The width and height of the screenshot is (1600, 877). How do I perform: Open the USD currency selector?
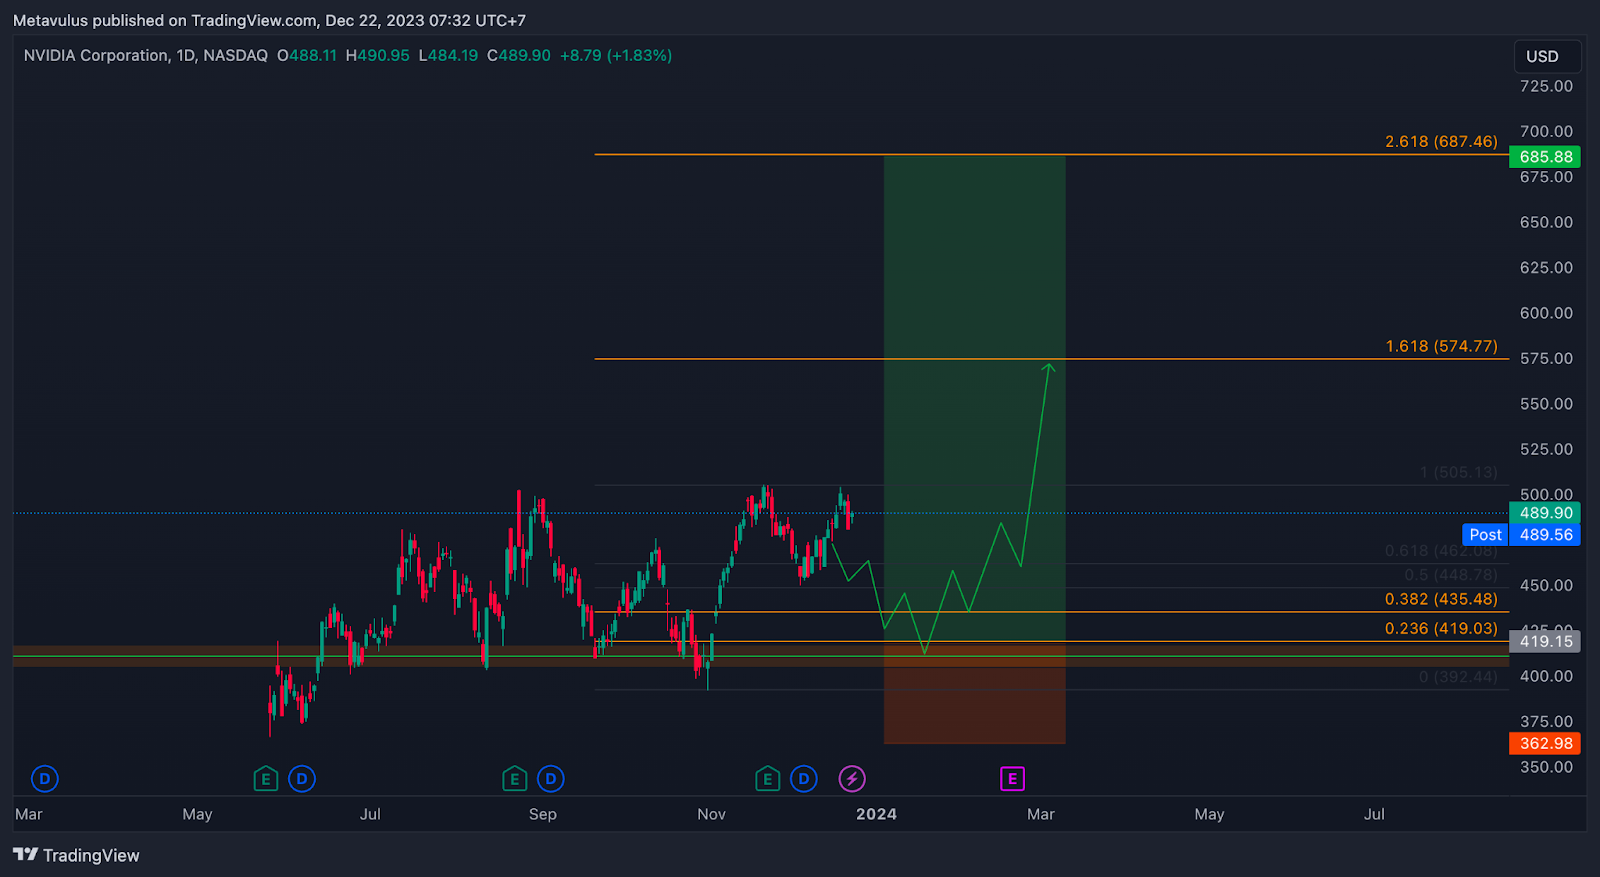[x=1547, y=56]
